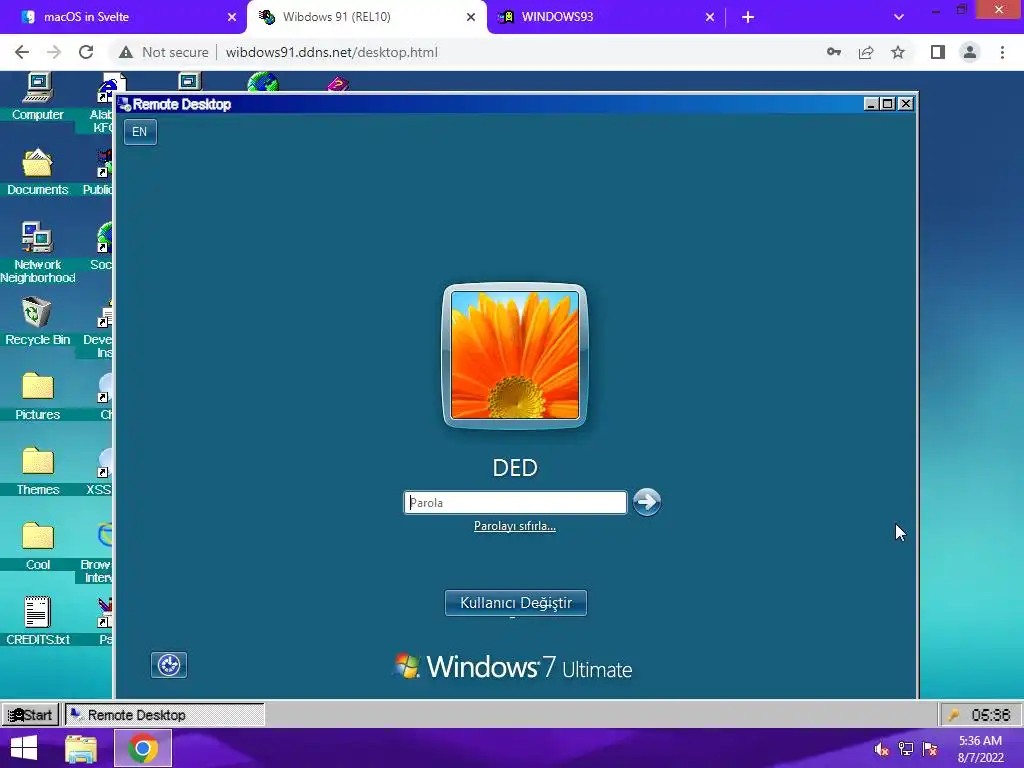Open the Themes folder icon
The width and height of the screenshot is (1024, 768).
click(37, 471)
